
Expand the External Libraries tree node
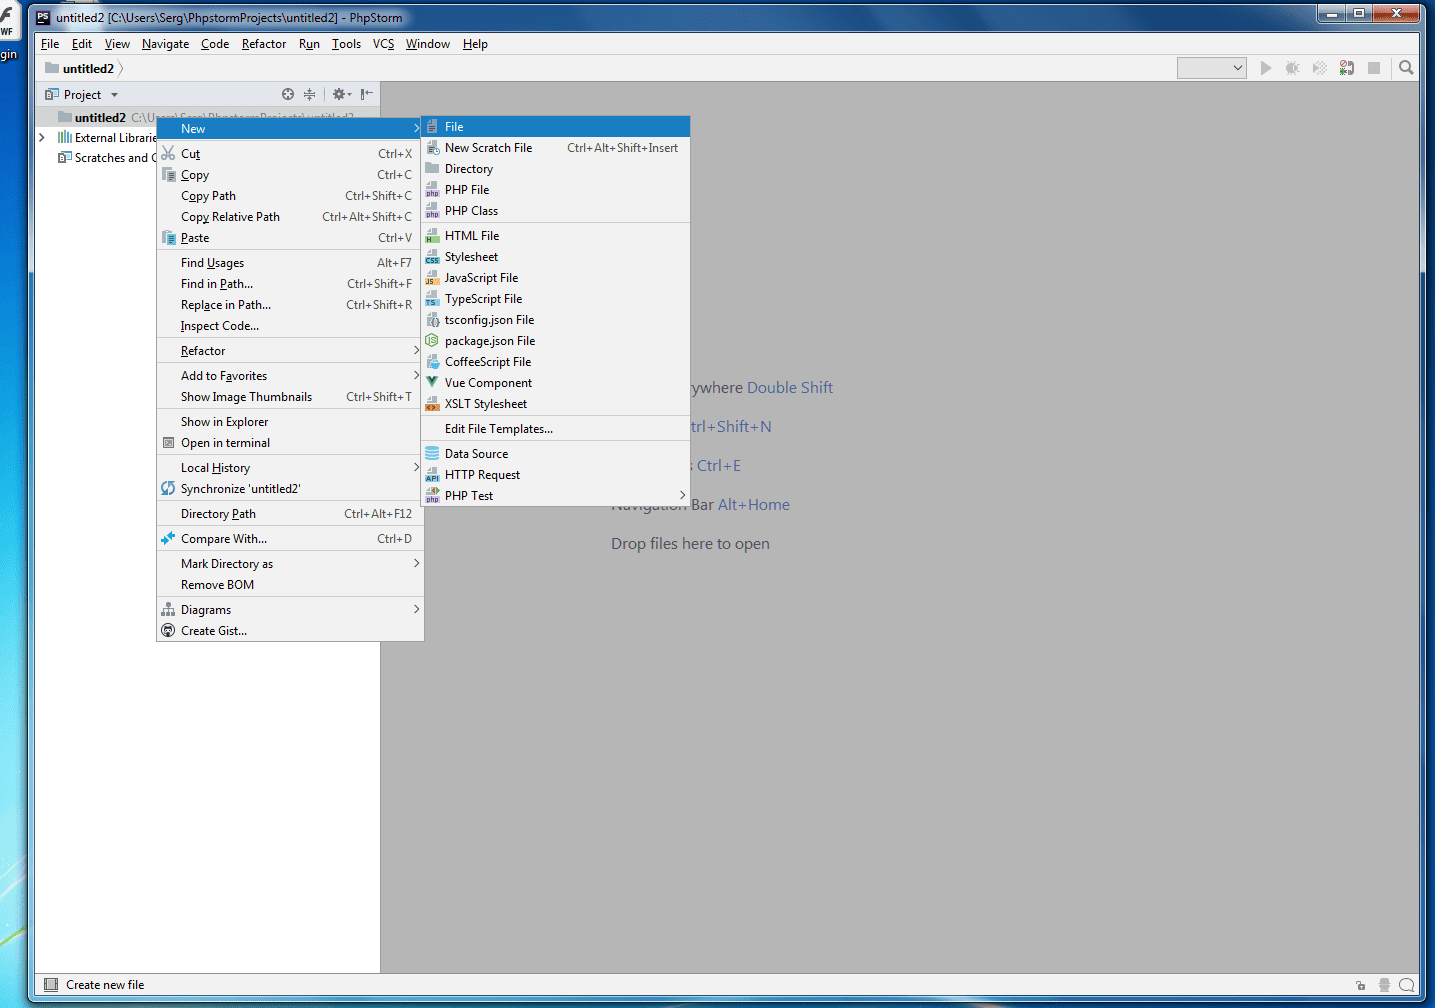(42, 138)
